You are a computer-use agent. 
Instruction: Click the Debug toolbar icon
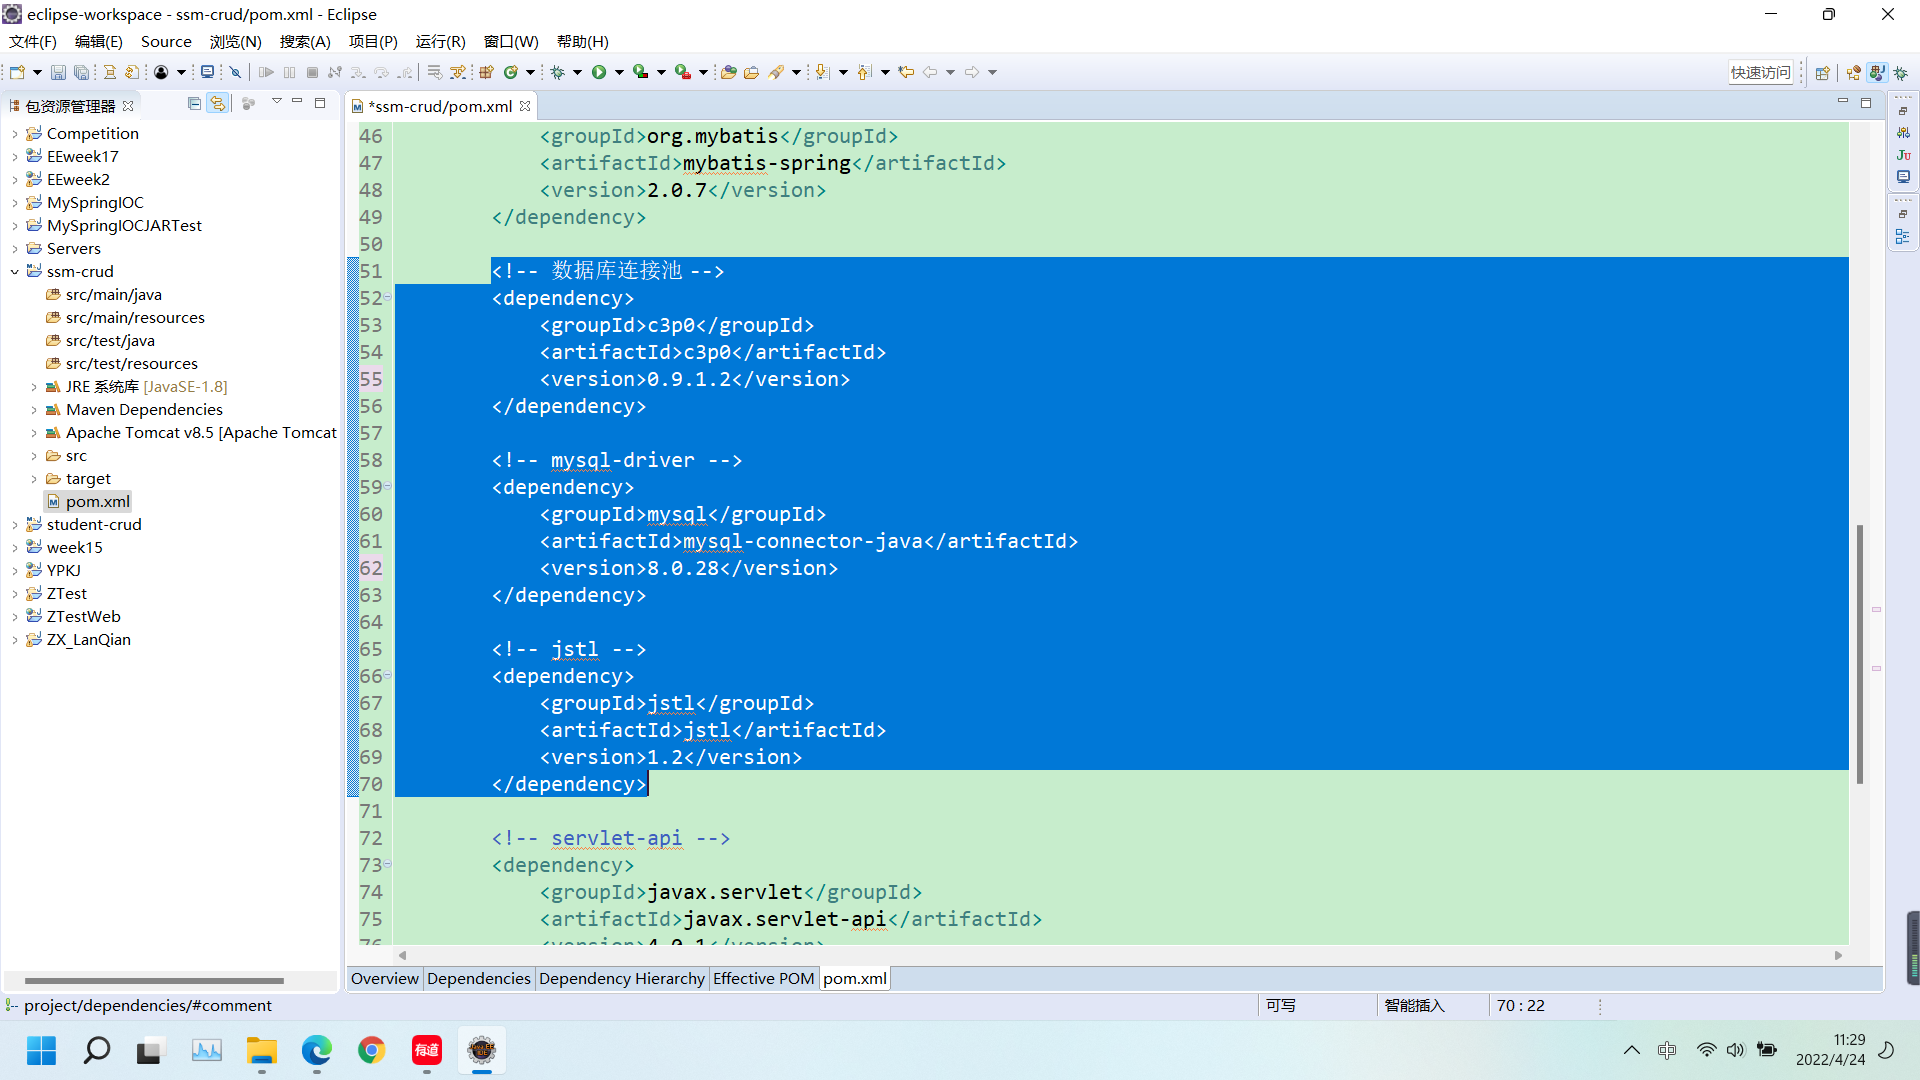[x=565, y=71]
